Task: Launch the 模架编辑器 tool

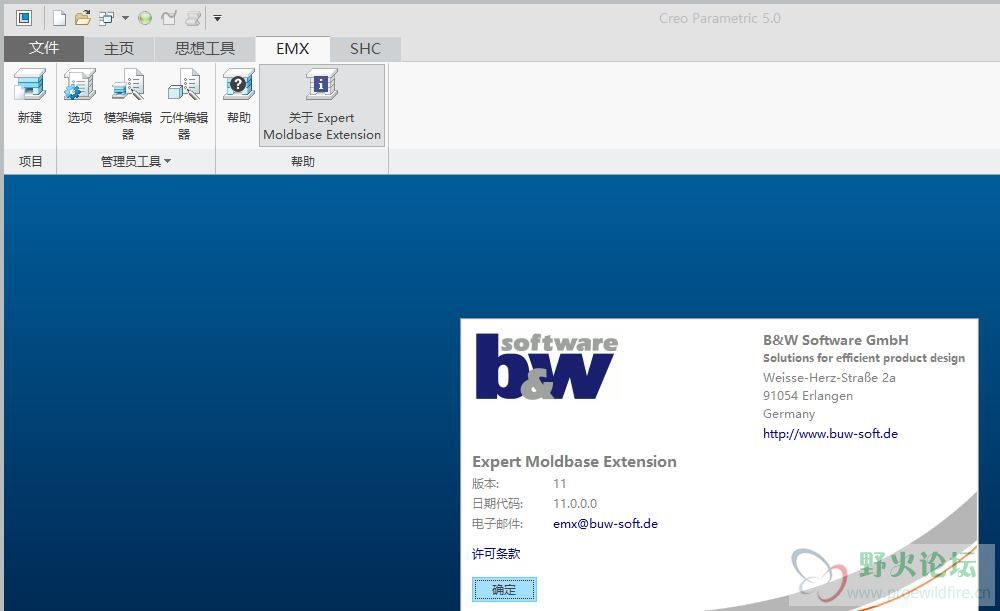Action: point(128,104)
